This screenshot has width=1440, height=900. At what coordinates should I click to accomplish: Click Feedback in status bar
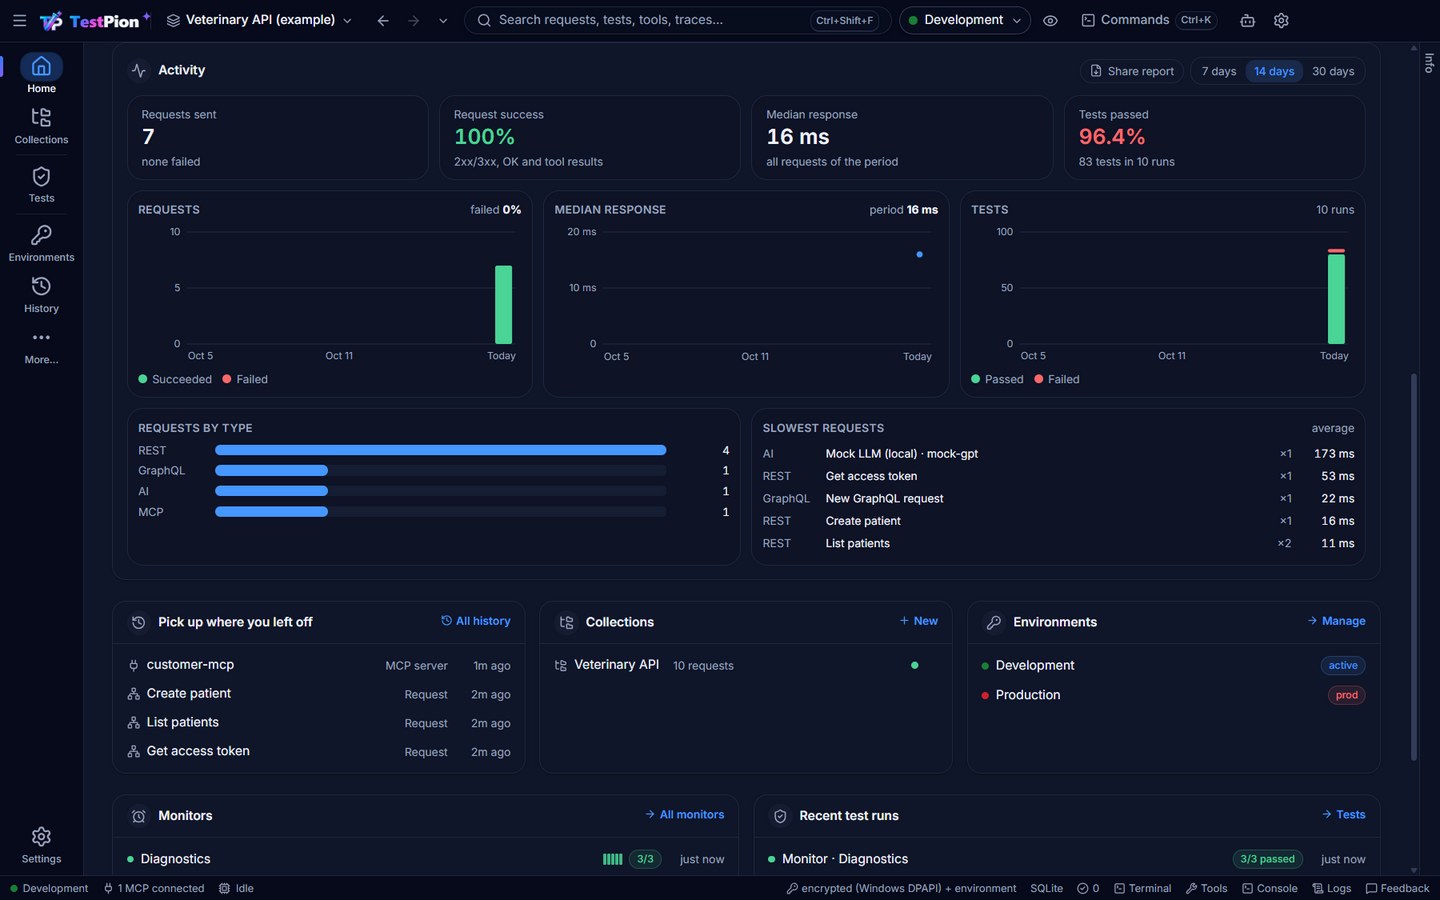(1397, 888)
